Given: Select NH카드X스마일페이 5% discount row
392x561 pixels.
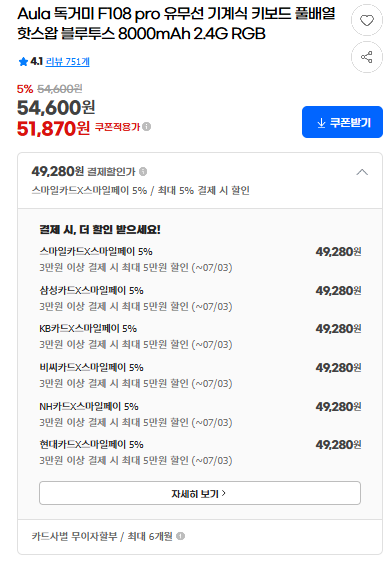Looking at the screenshot, I should coord(200,414).
